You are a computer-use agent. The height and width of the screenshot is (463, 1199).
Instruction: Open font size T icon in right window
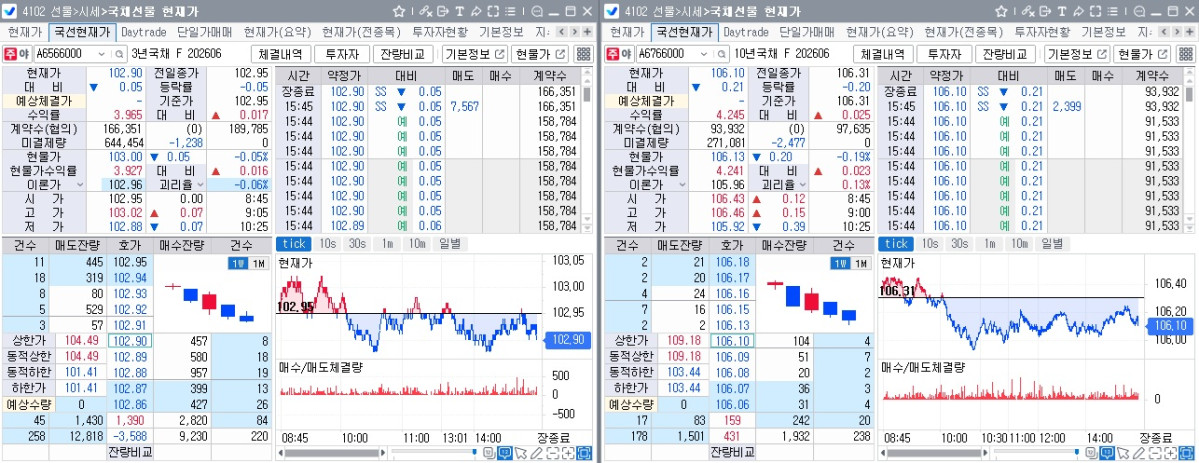1062,11
